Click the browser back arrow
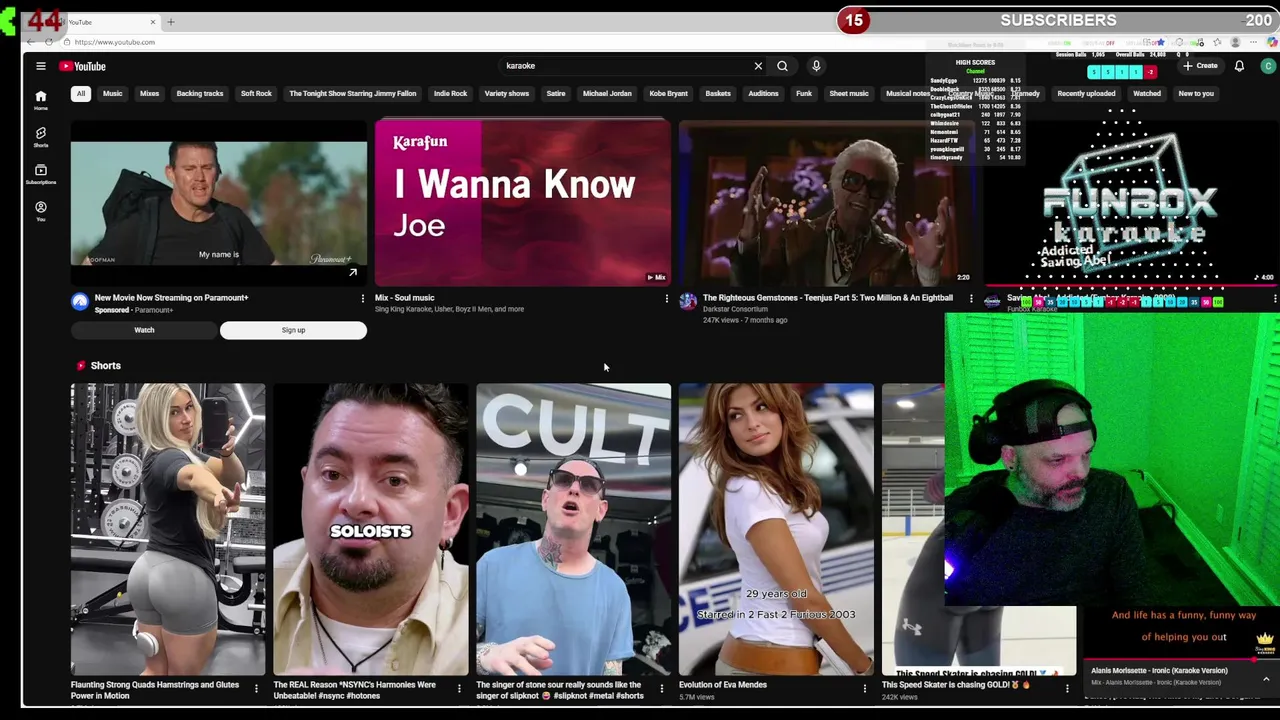1280x720 pixels. pos(30,42)
